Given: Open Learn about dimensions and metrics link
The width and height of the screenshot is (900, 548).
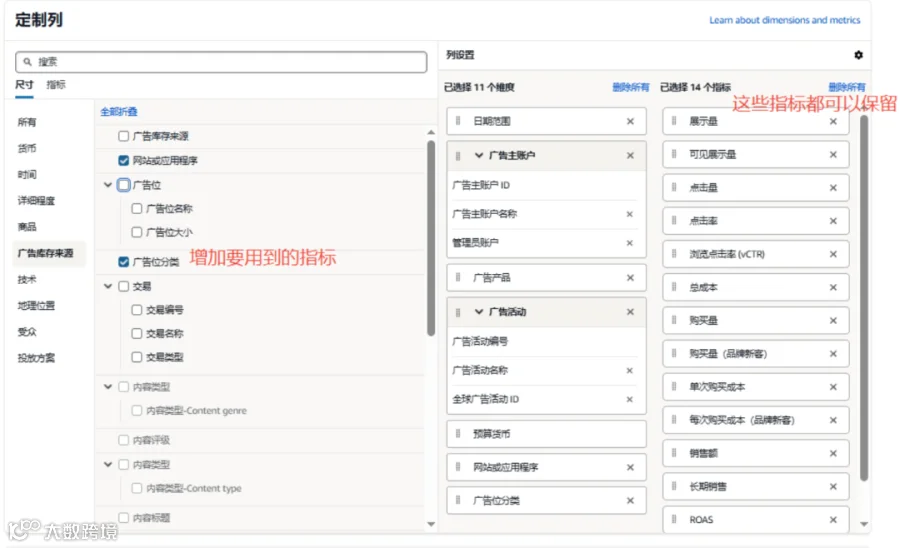Looking at the screenshot, I should (x=785, y=20).
